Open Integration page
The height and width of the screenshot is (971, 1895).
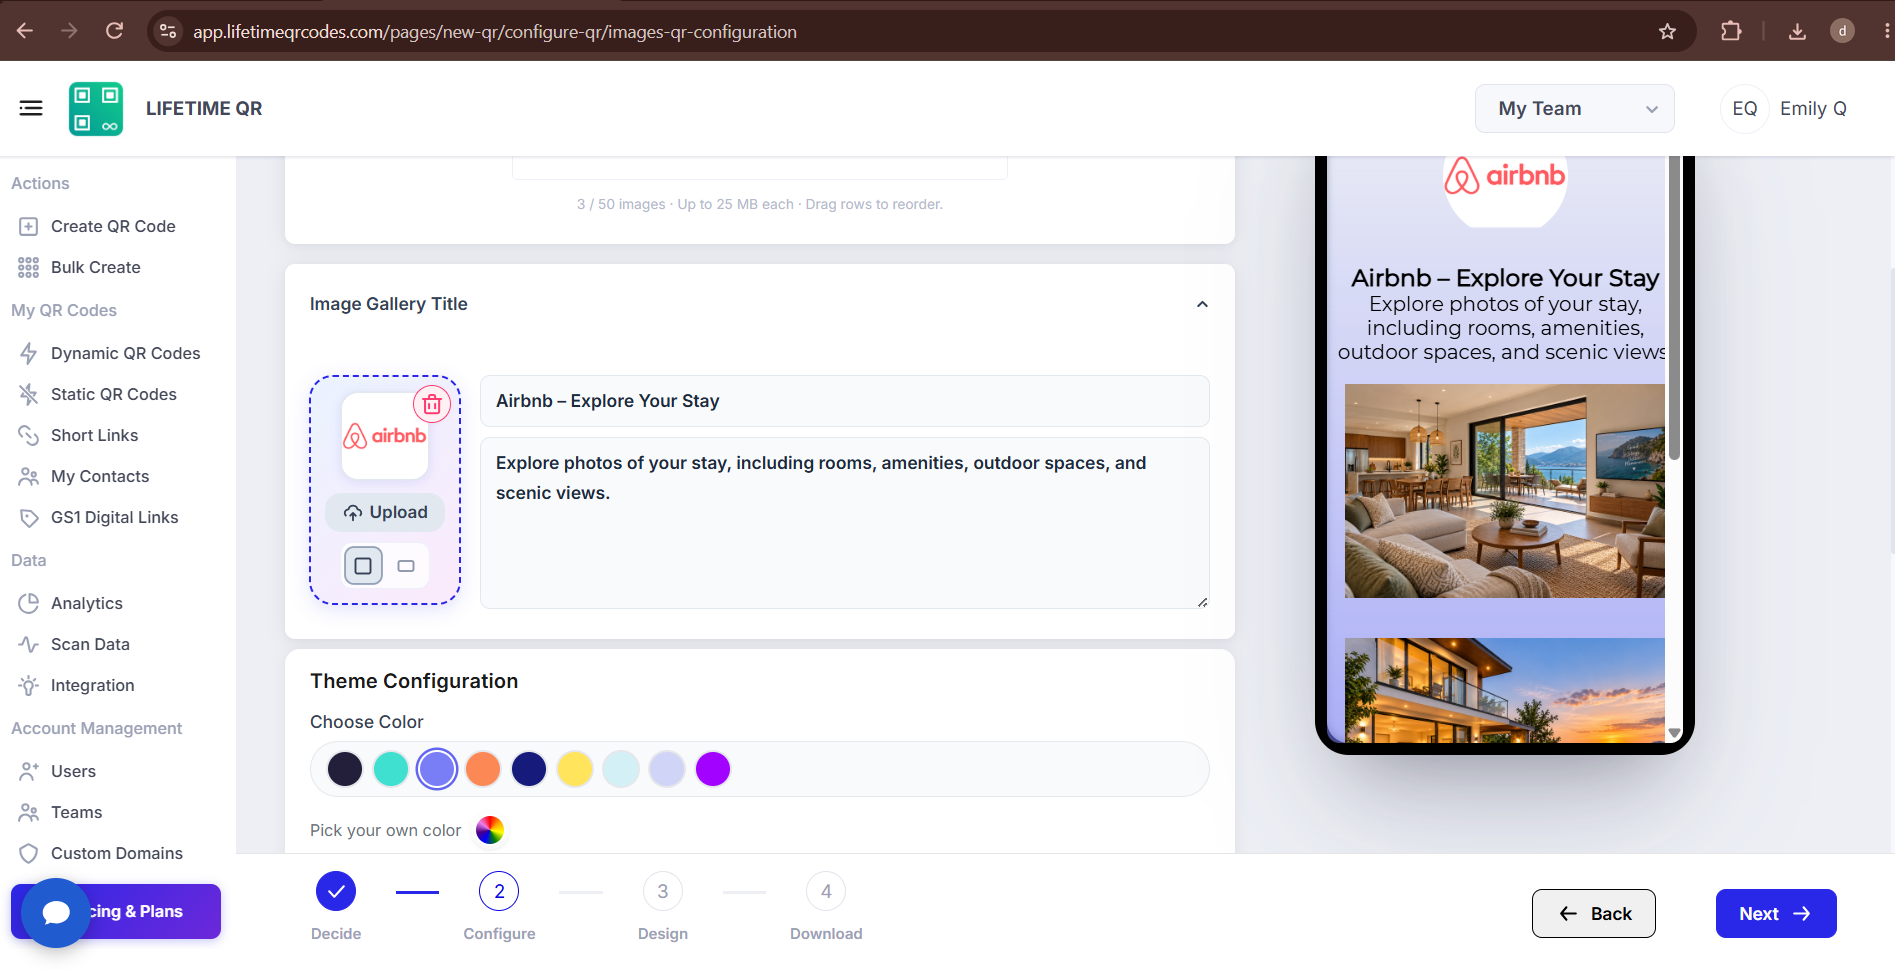point(92,685)
